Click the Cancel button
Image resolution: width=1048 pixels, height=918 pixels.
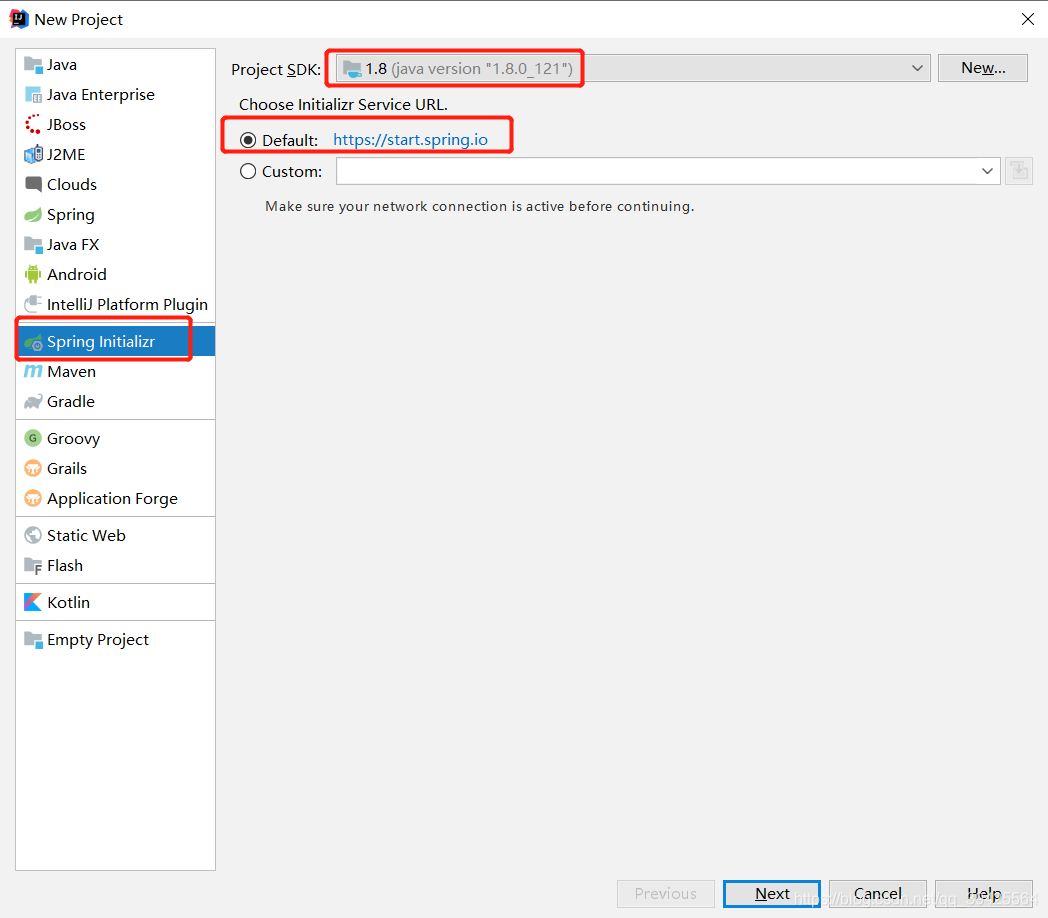[x=878, y=893]
